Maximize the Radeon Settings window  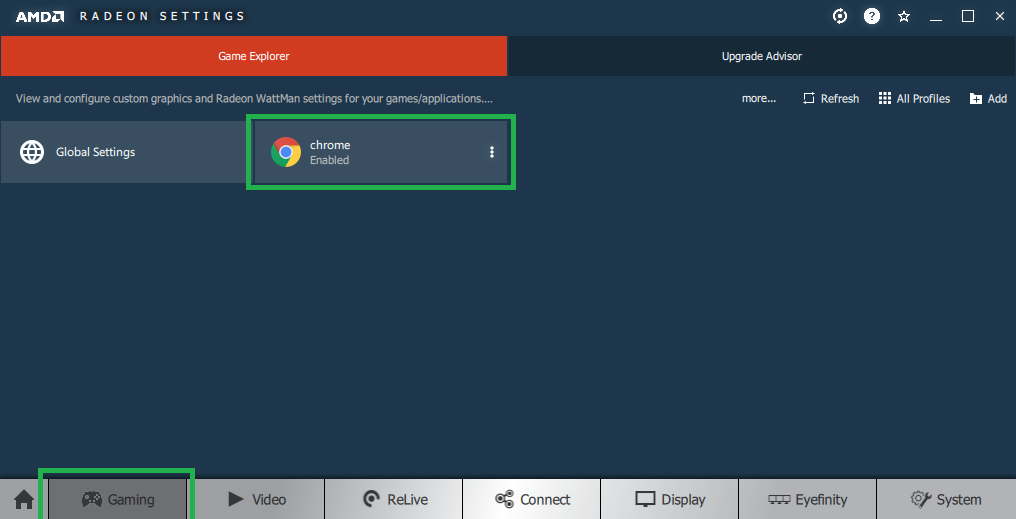968,16
